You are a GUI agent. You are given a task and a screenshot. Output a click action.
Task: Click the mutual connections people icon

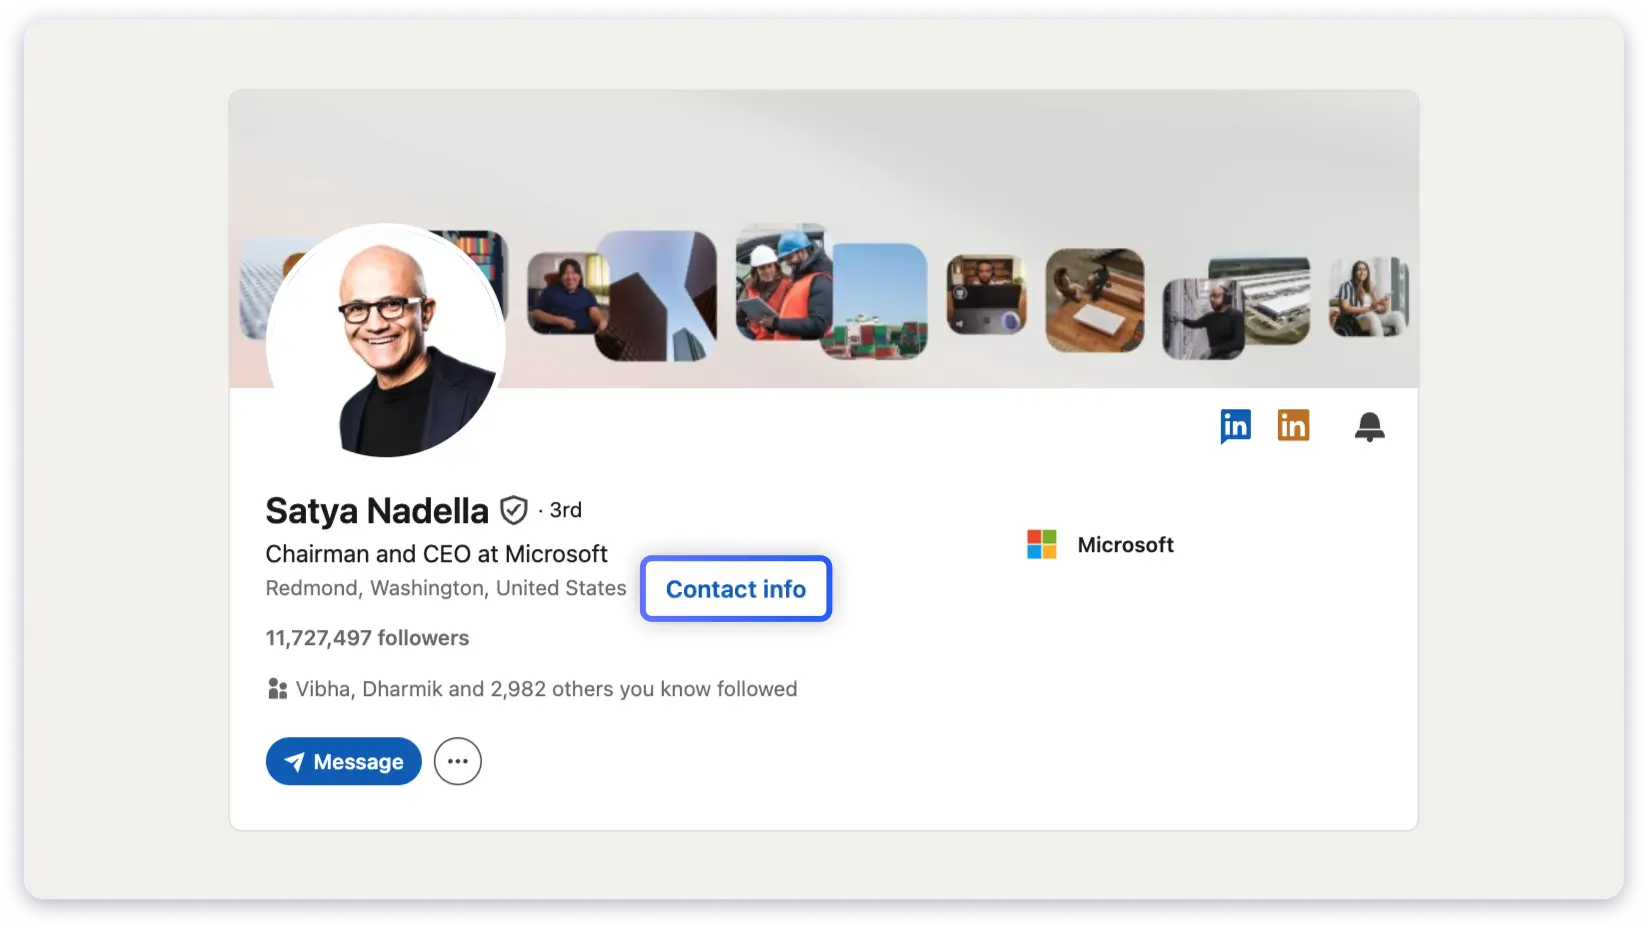[277, 688]
